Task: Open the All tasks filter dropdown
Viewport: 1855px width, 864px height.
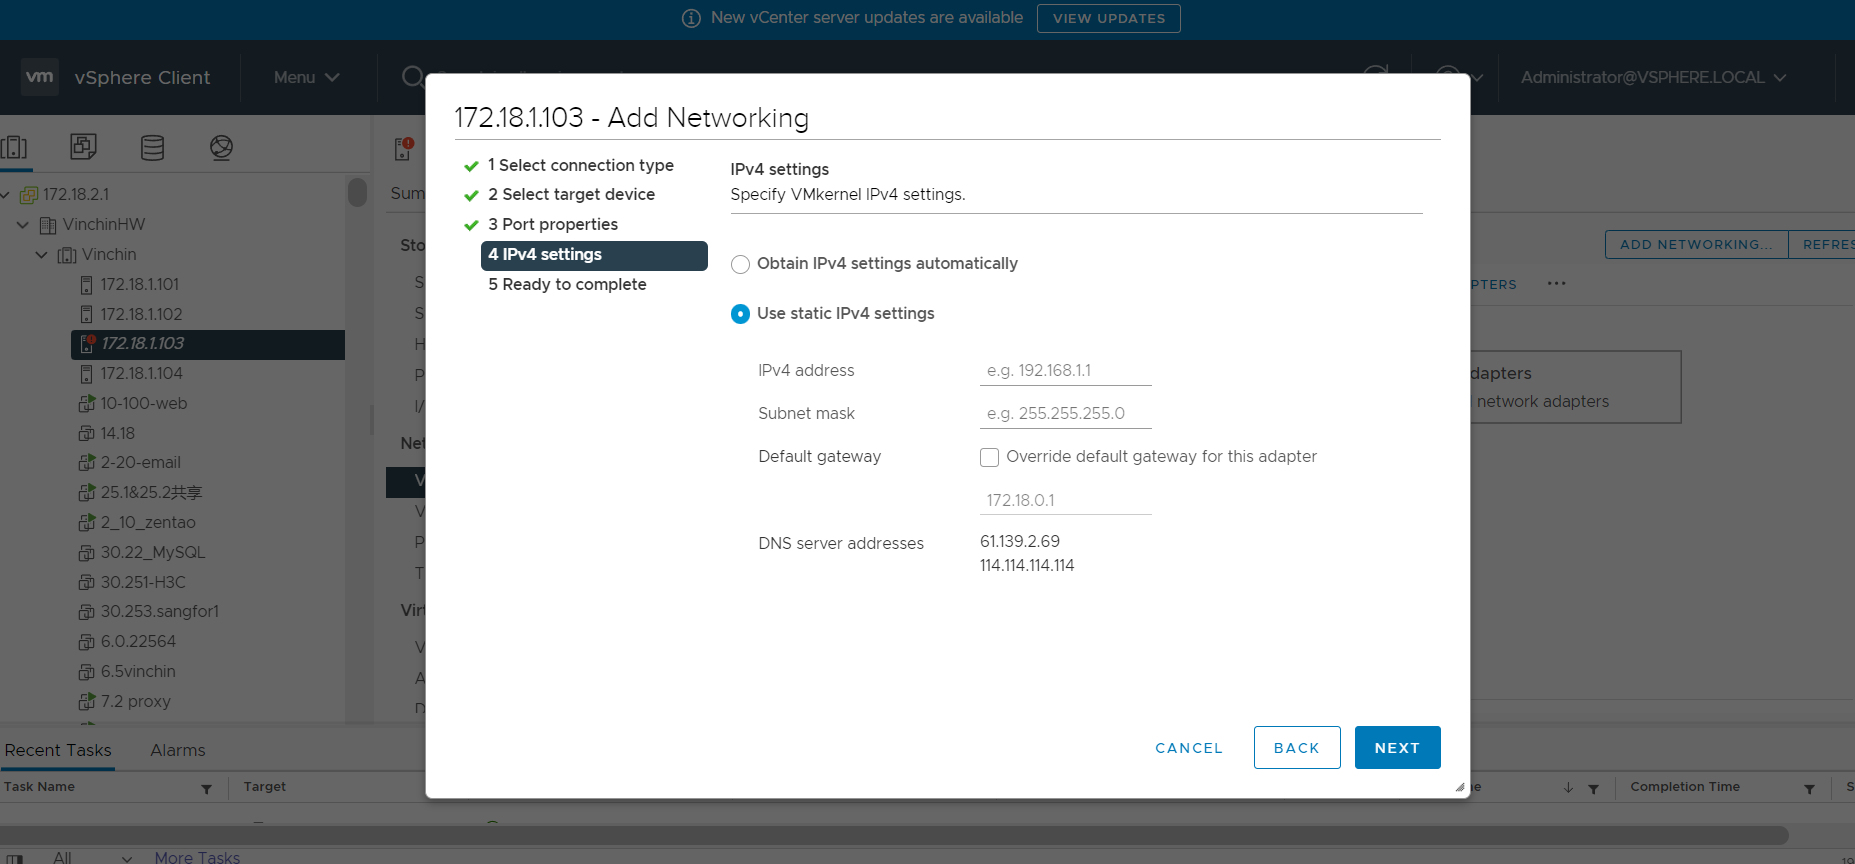Action: pos(92,858)
